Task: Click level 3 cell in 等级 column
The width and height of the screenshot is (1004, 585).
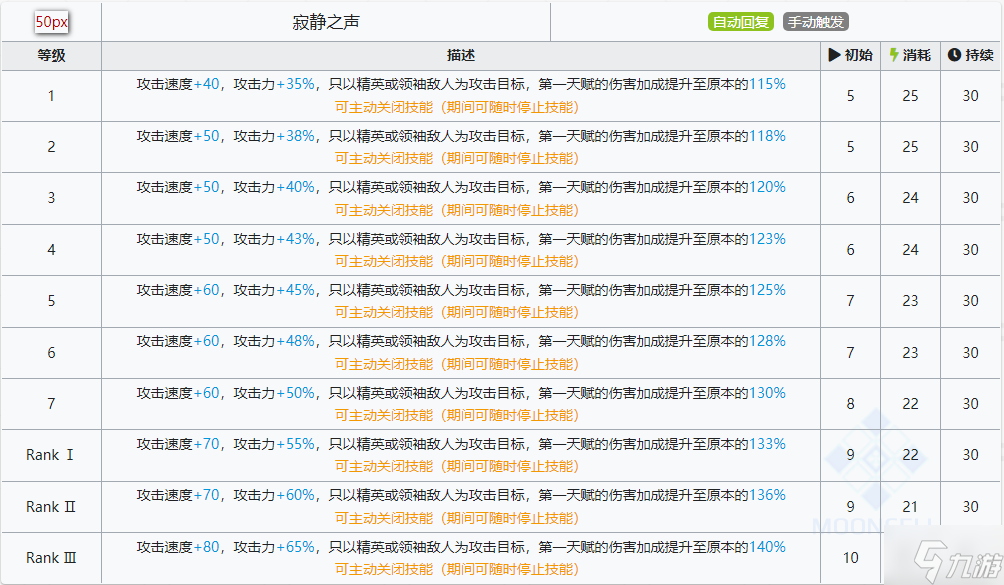Action: click(51, 198)
